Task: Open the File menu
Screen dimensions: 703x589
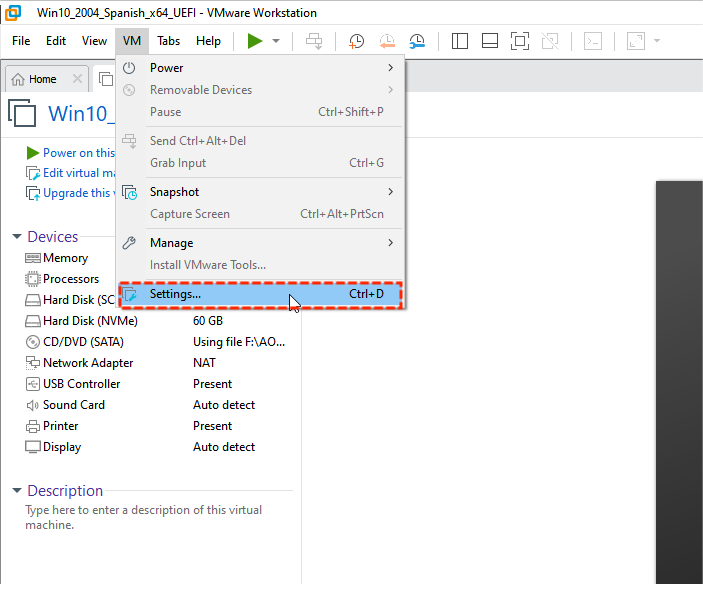Action: (x=21, y=41)
